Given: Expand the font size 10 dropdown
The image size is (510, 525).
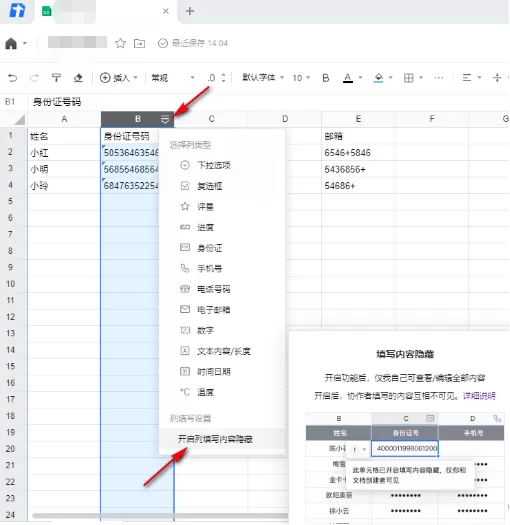Looking at the screenshot, I should [301, 78].
